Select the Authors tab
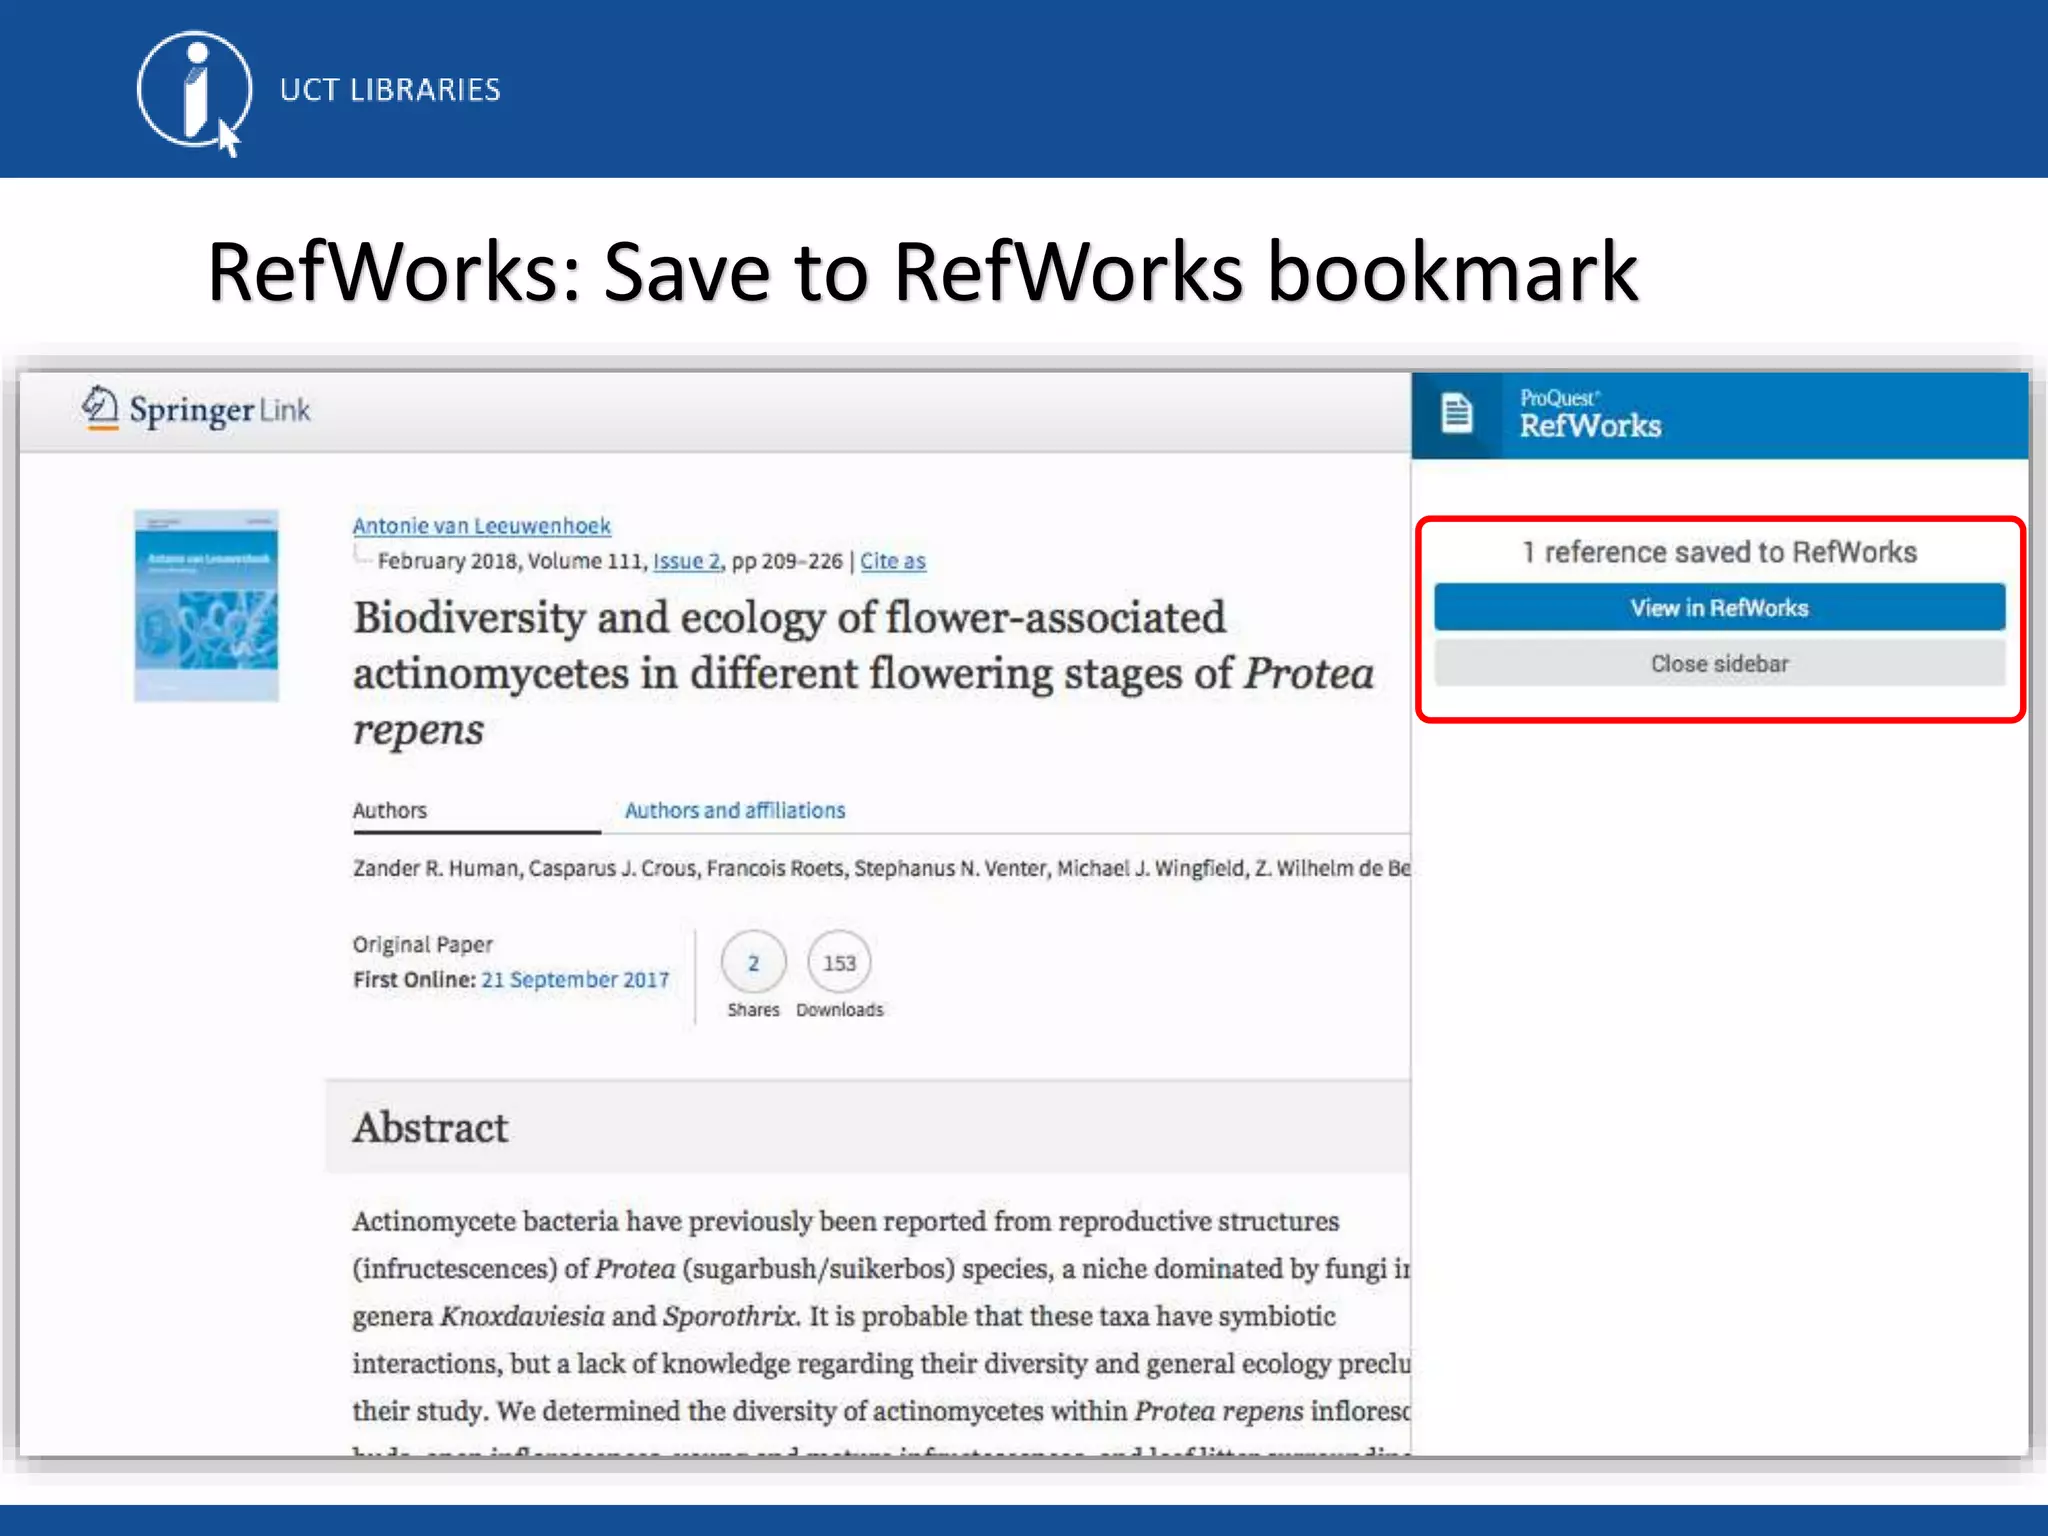 (x=390, y=810)
